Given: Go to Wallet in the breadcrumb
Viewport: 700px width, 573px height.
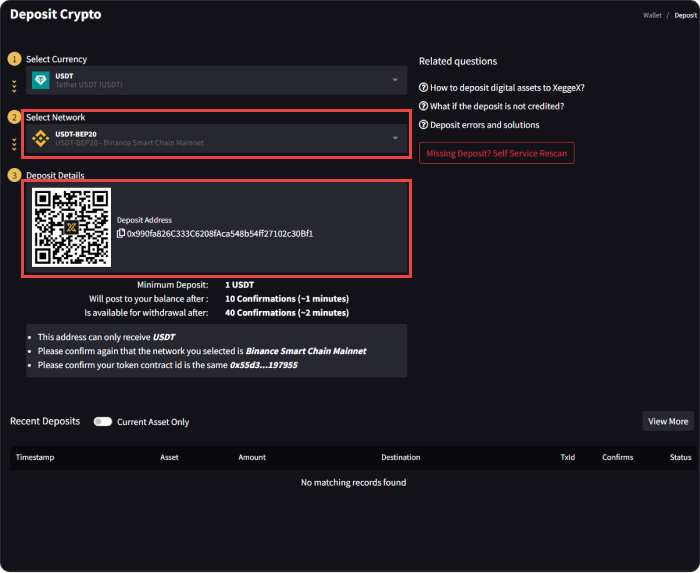Looking at the screenshot, I should pos(652,15).
